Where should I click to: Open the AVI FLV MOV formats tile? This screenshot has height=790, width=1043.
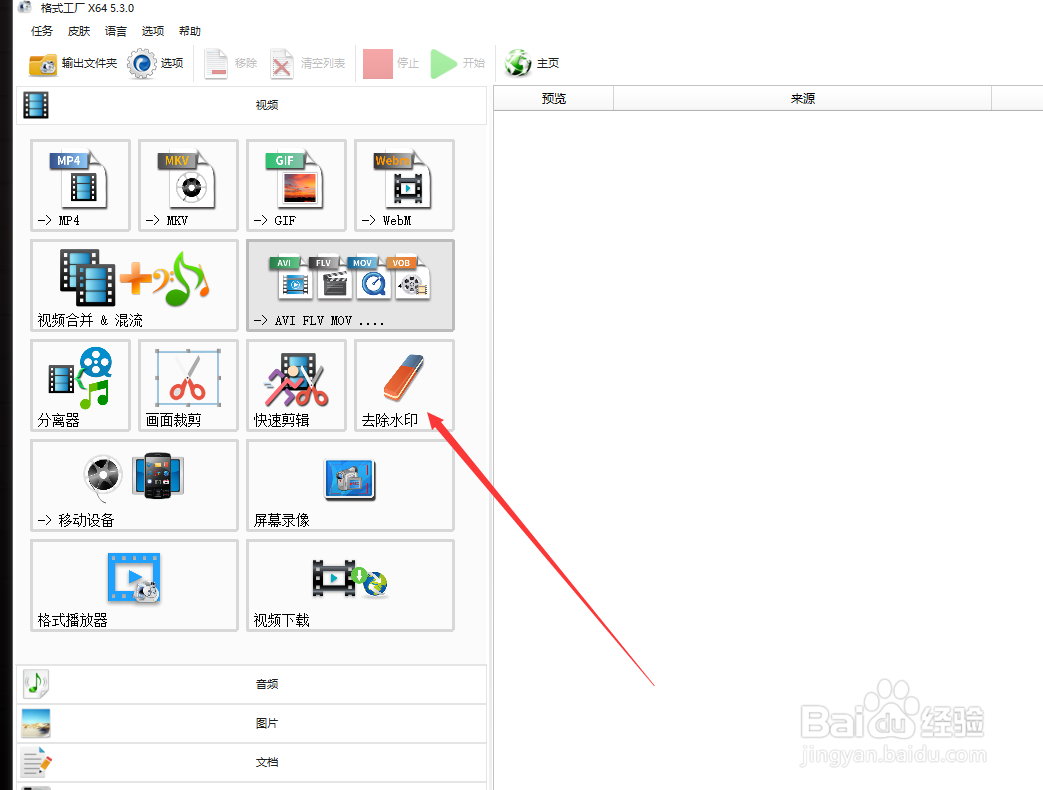click(351, 285)
